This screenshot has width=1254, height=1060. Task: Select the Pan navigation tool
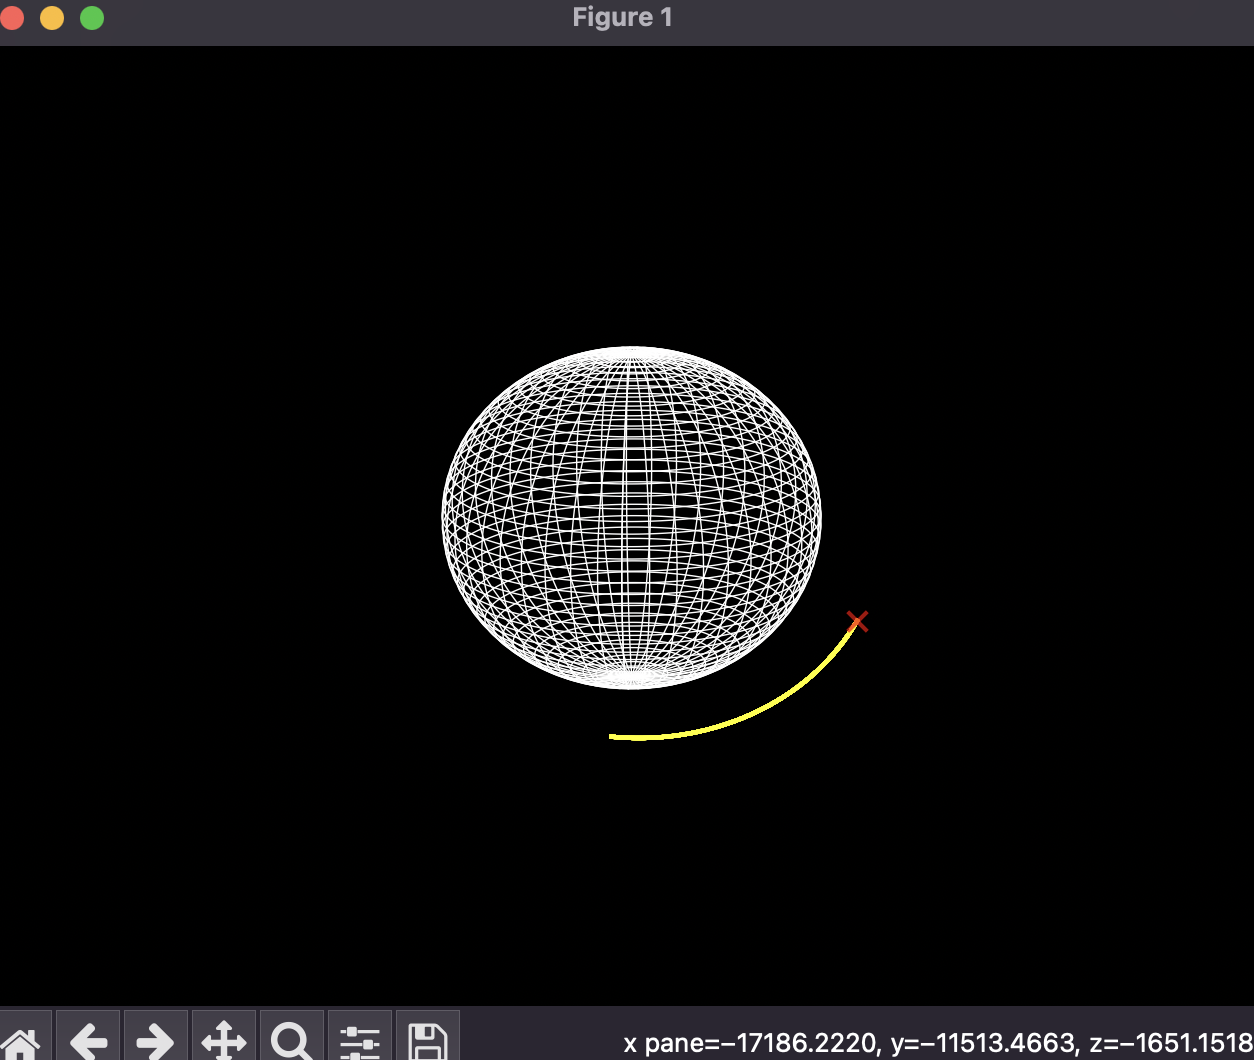pos(224,1040)
